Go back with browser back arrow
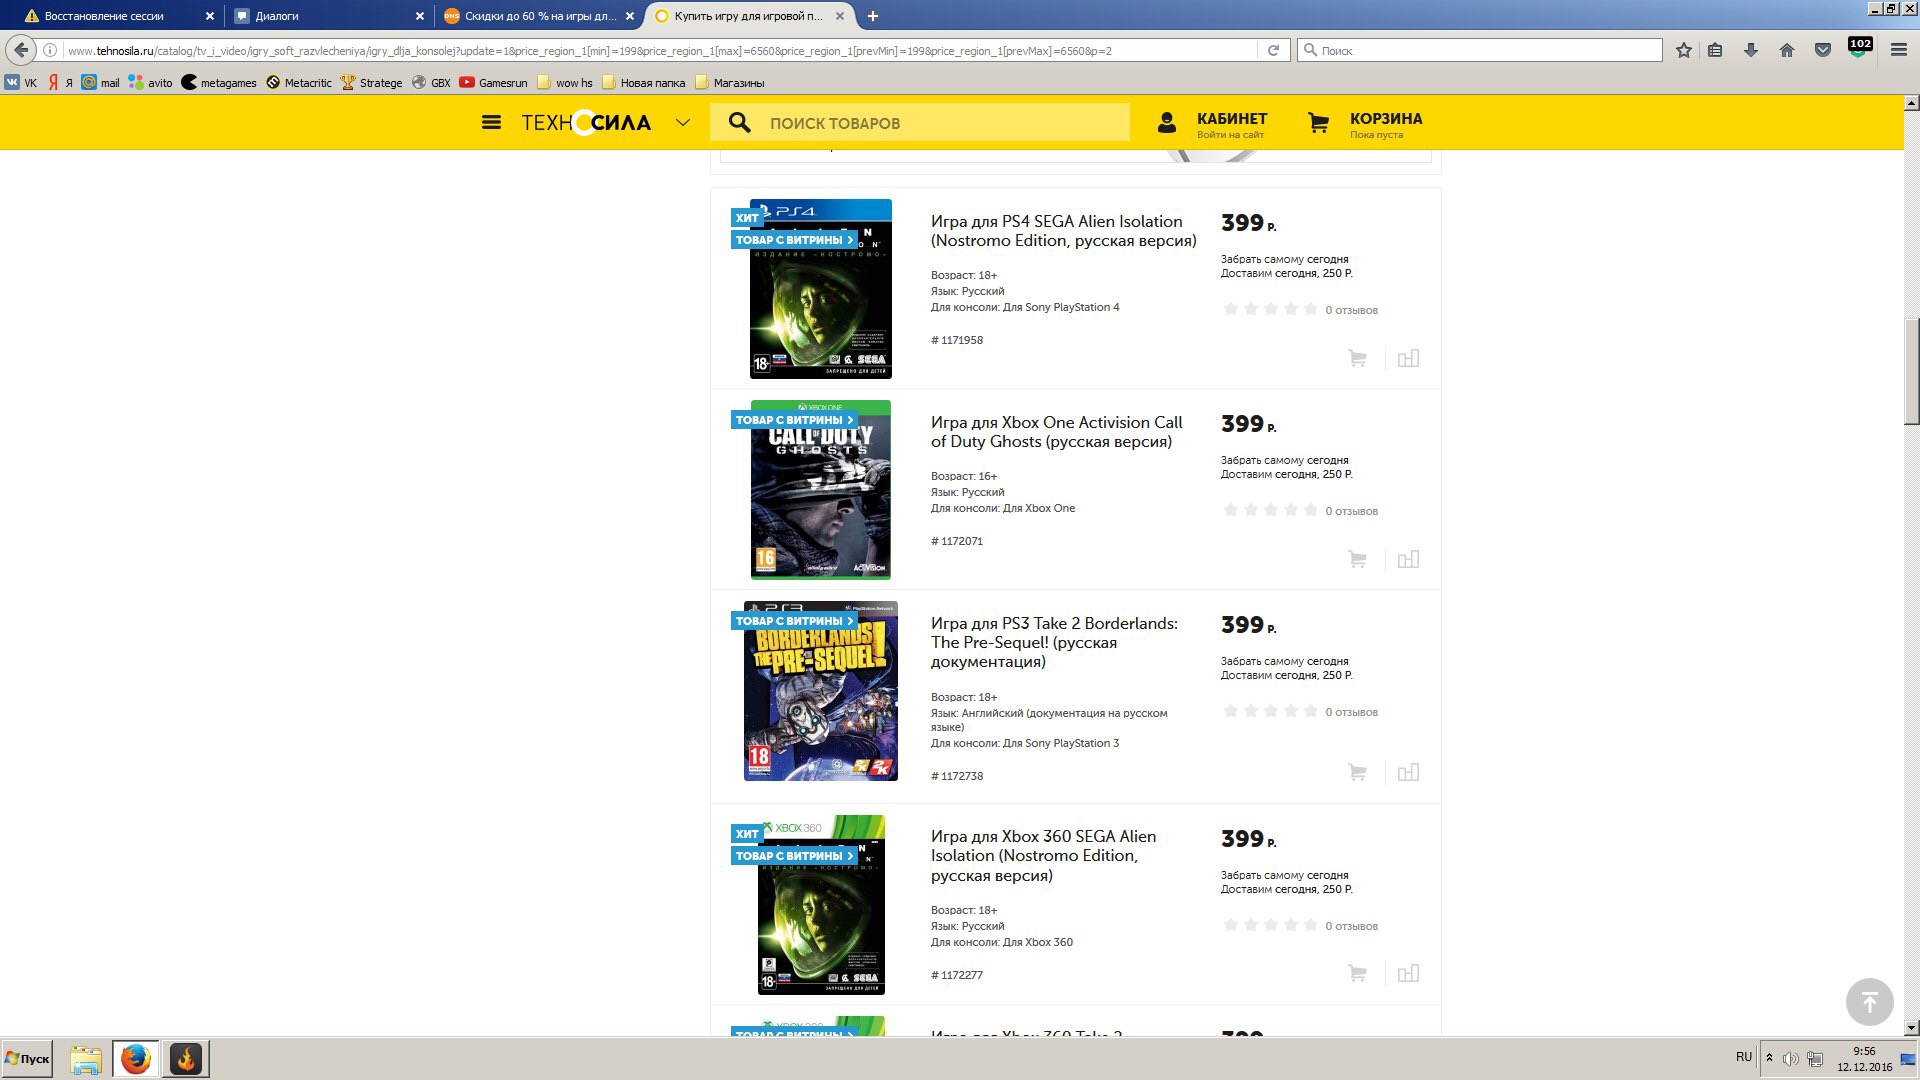This screenshot has width=1920, height=1080. coord(21,50)
